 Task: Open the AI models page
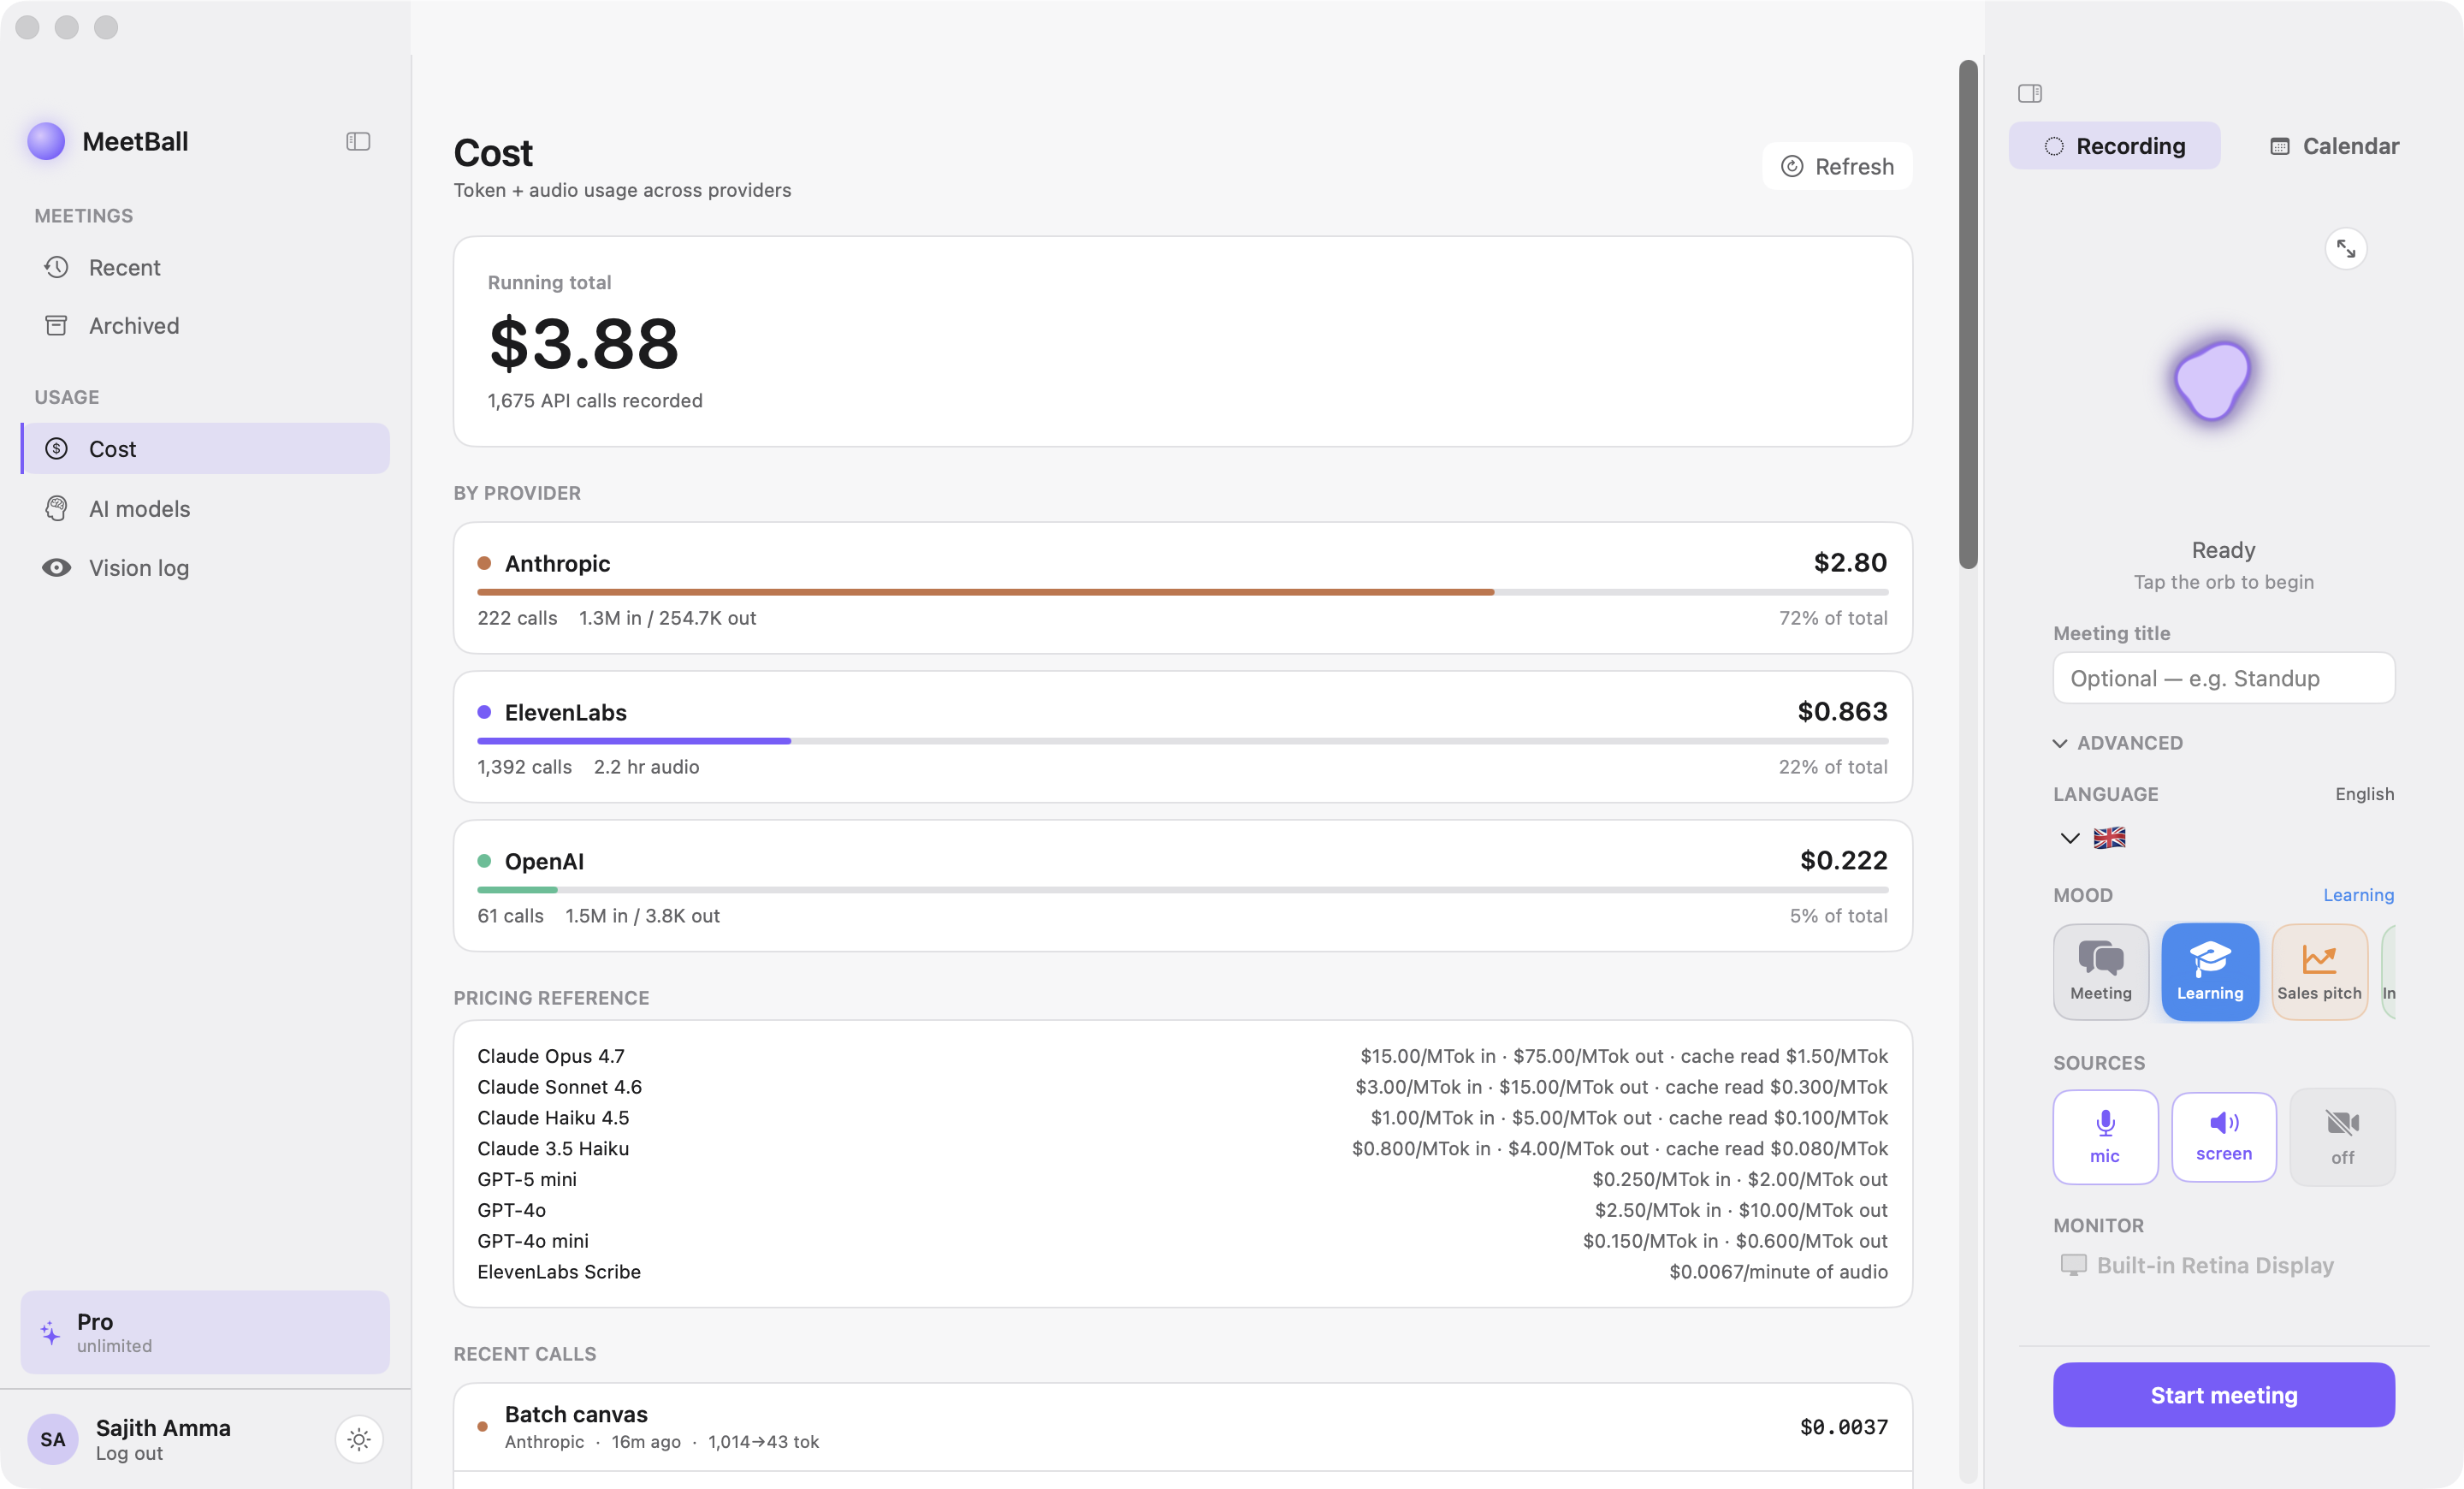coord(205,508)
